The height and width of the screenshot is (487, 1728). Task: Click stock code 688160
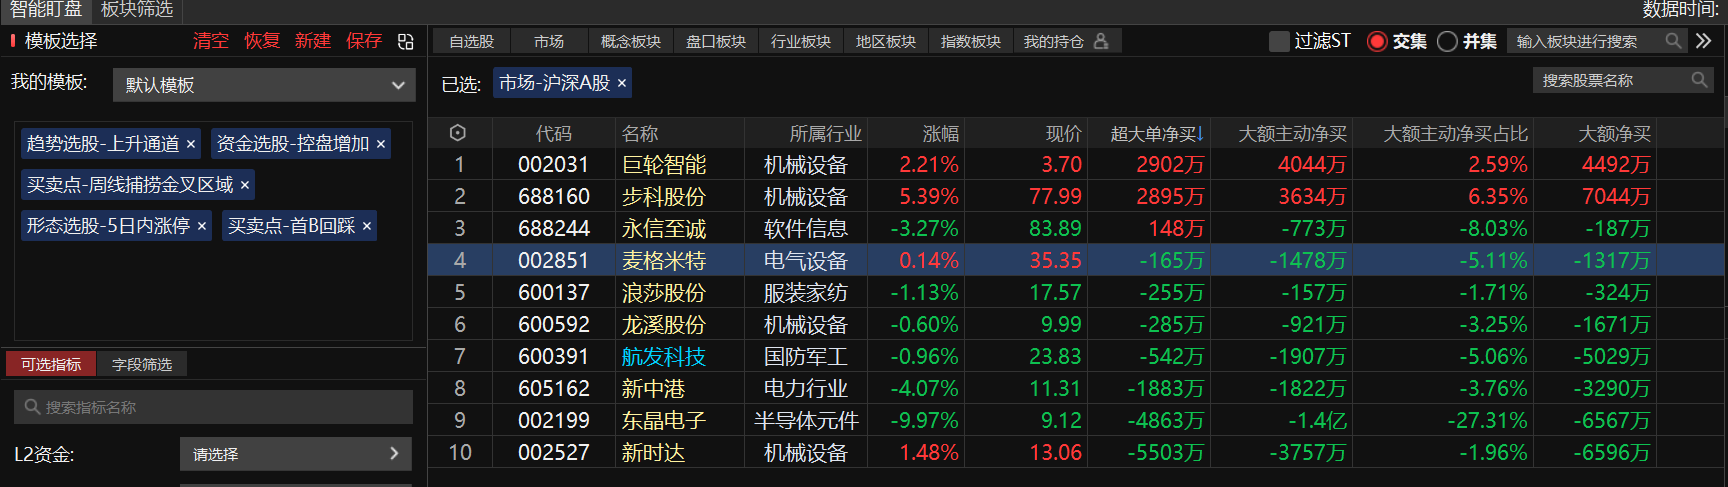554,196
